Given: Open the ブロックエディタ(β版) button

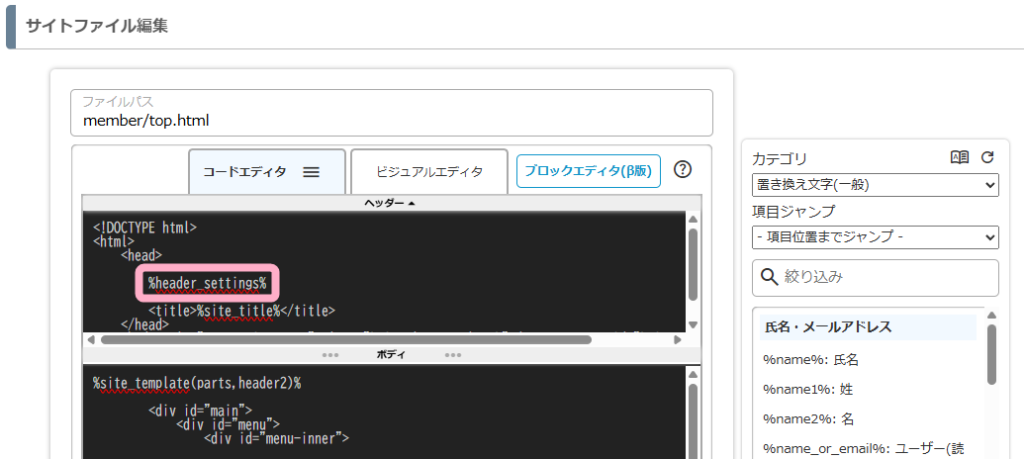Looking at the screenshot, I should (x=588, y=171).
